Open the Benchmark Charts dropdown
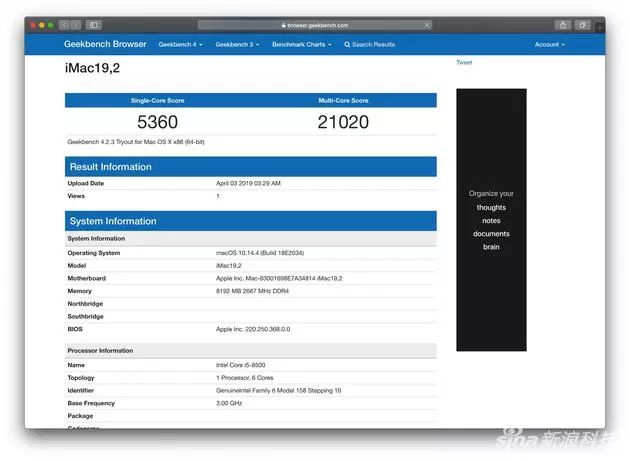Image resolution: width=630 pixels, height=461 pixels. tap(302, 45)
